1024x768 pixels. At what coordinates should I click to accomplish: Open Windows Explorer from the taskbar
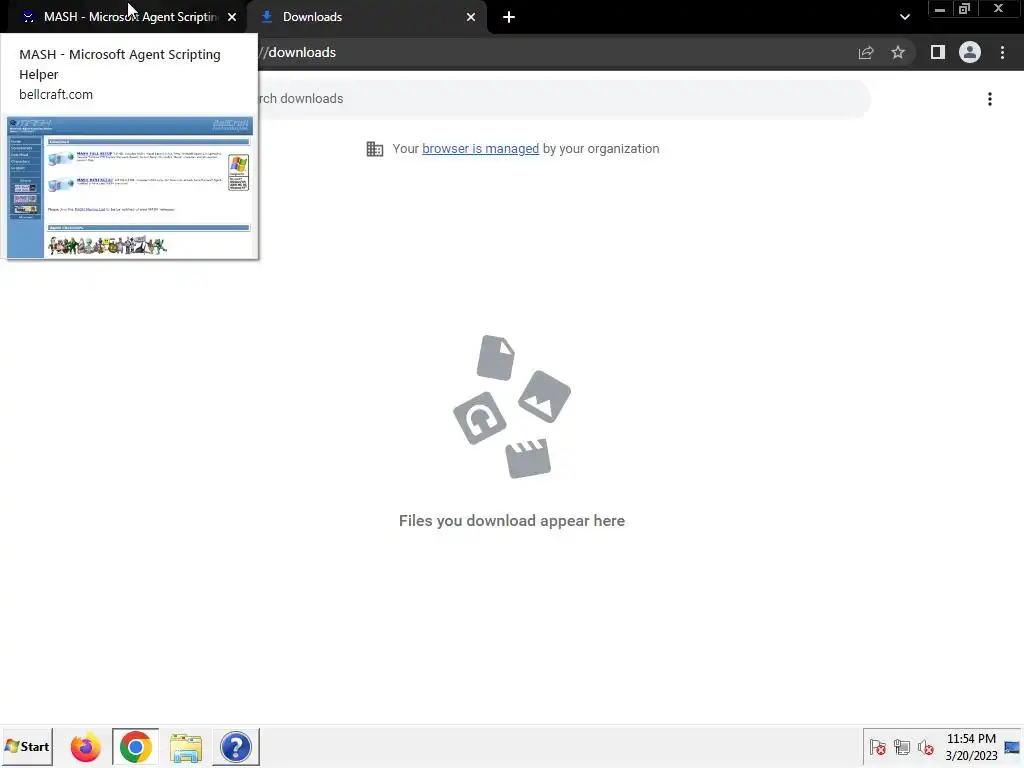pos(185,747)
